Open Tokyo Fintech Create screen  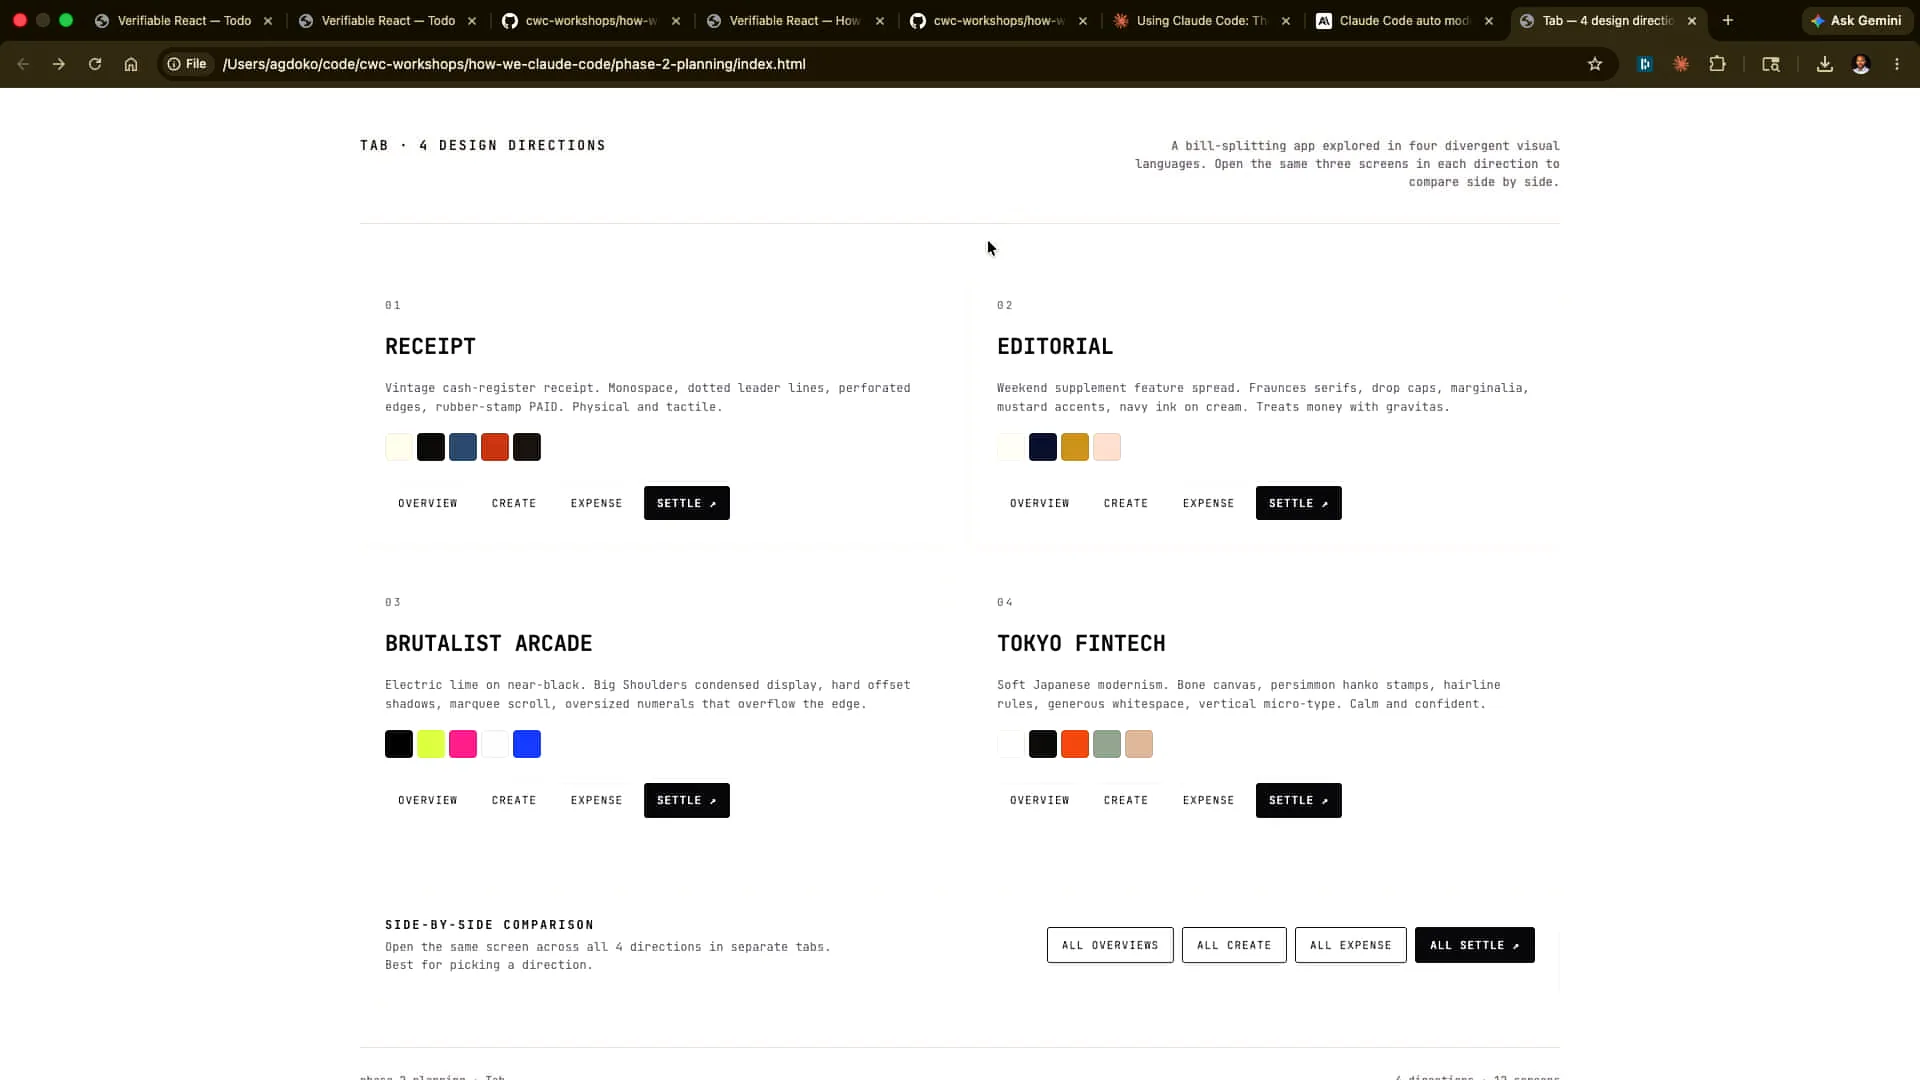coord(1126,800)
